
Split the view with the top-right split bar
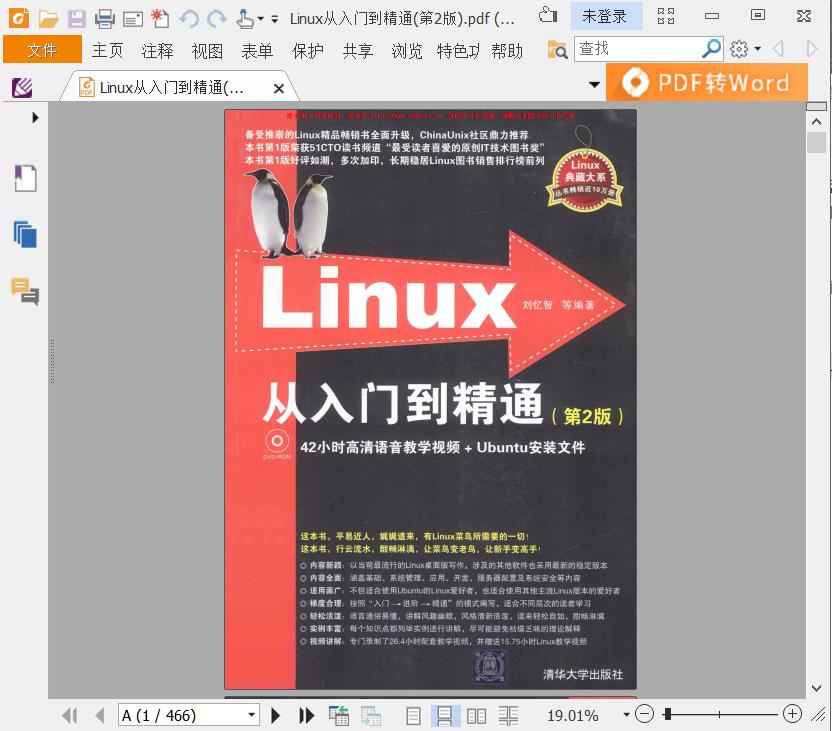tap(816, 106)
